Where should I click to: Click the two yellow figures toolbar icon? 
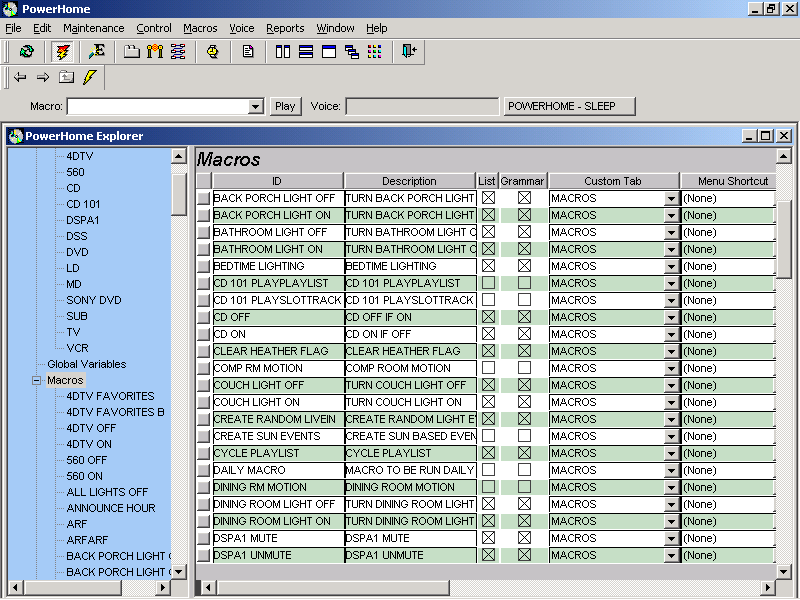(x=155, y=52)
